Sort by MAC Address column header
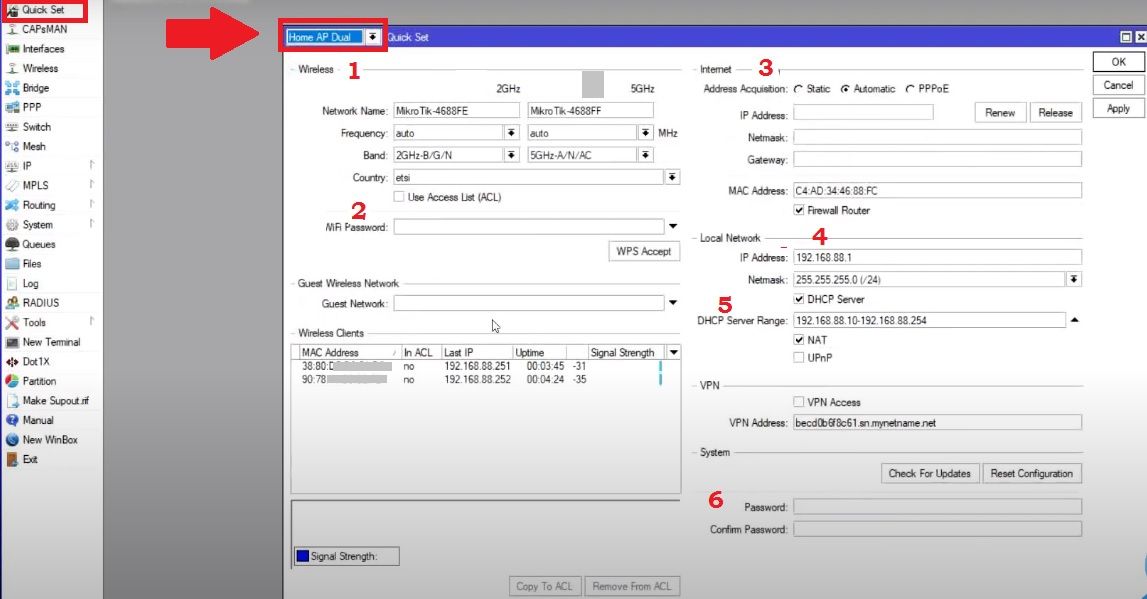 (349, 353)
